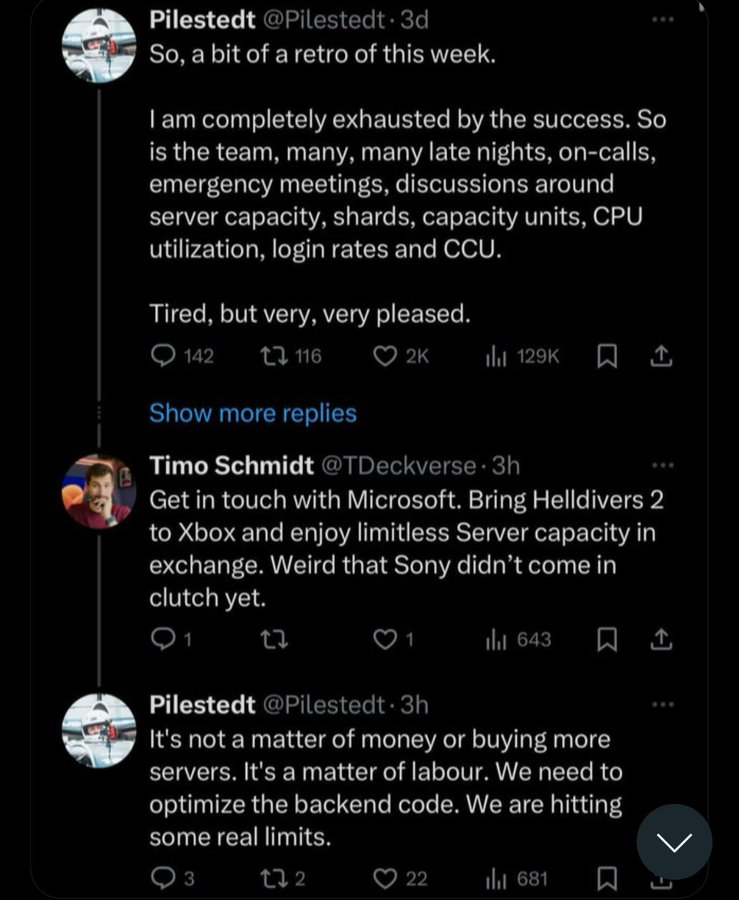Share the first Pilestedt tweet
Screen dimensions: 739x900
(x=660, y=356)
